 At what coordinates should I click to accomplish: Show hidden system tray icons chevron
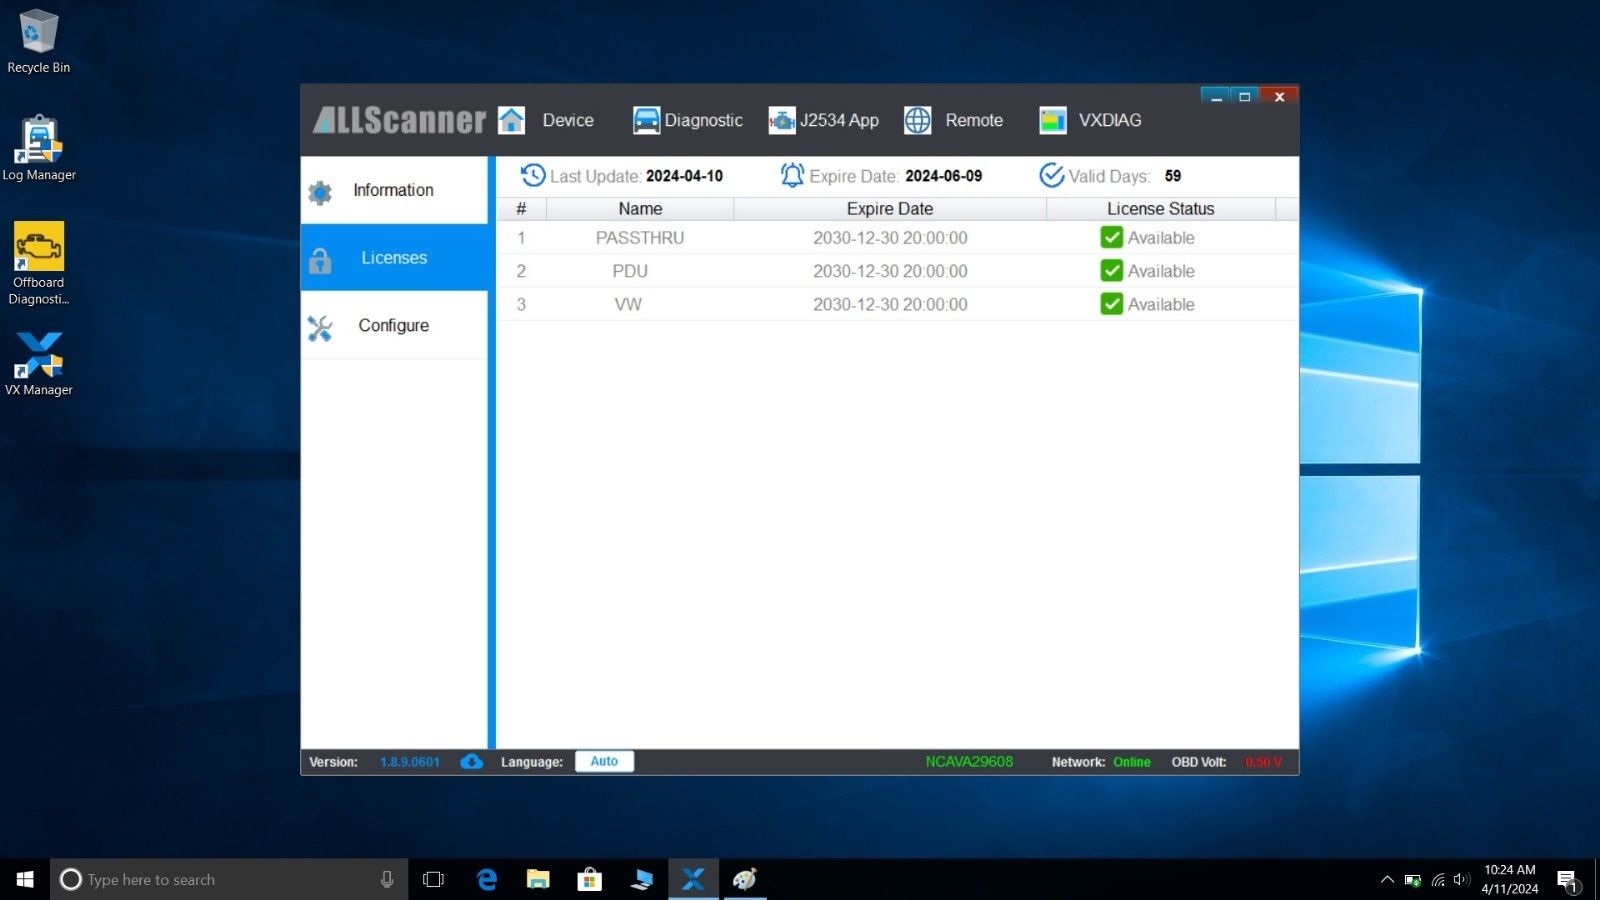click(x=1387, y=879)
